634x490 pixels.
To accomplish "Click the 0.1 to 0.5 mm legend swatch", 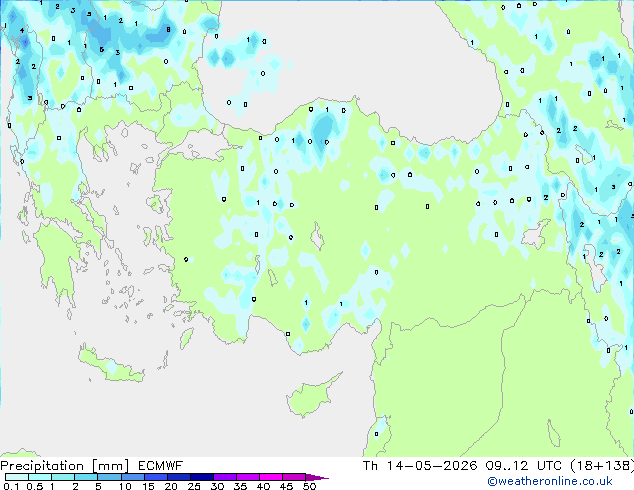I will point(17,477).
